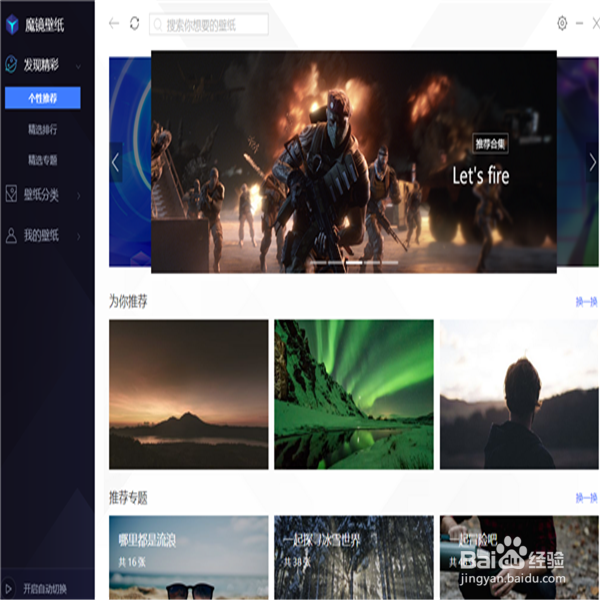Open the man silhouette wallpaper

519,395
